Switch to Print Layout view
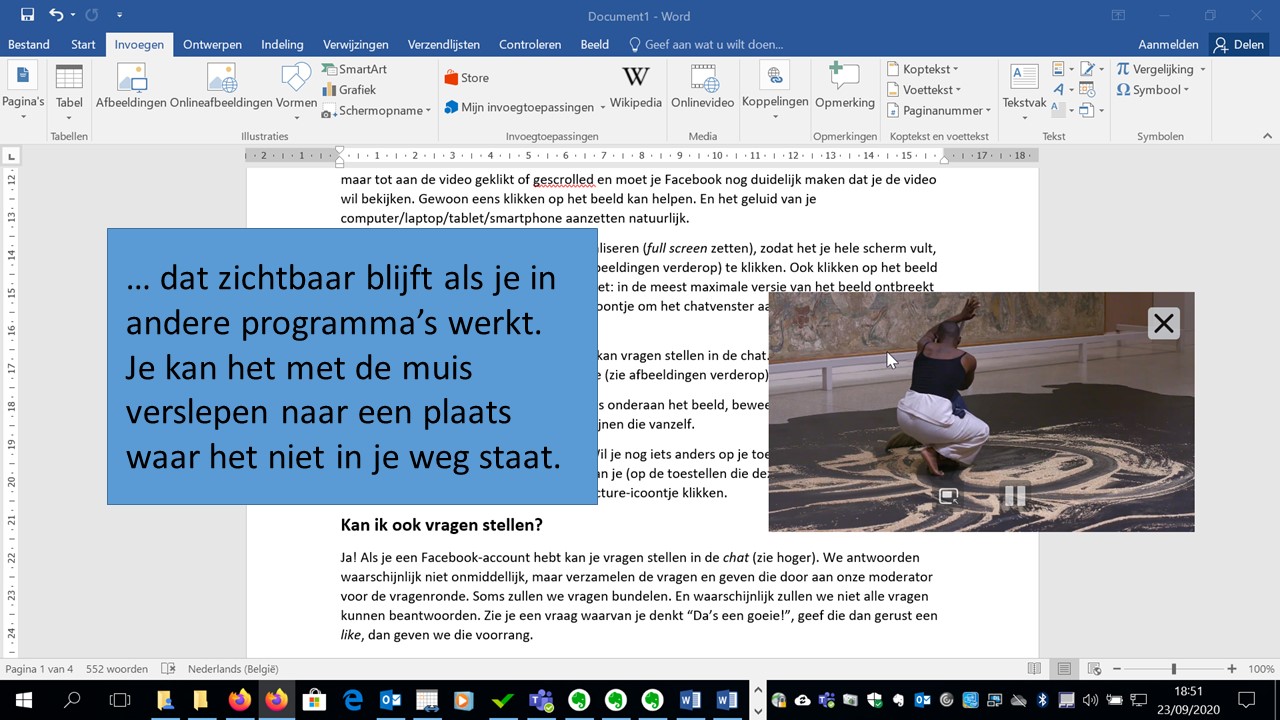 coord(1064,669)
